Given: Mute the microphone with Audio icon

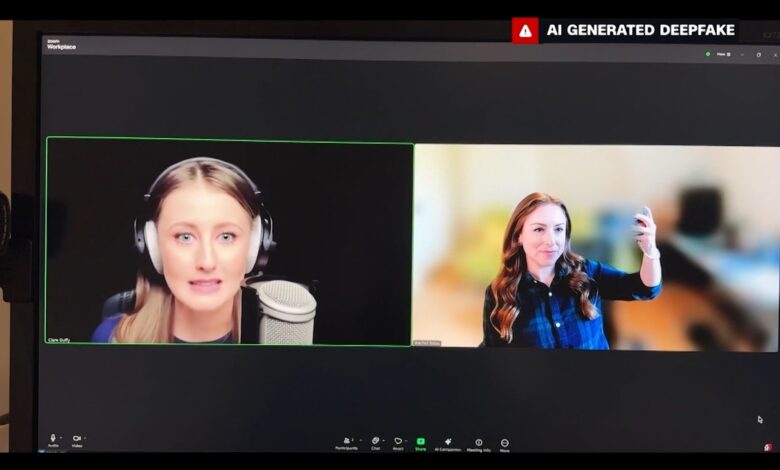Looking at the screenshot, I should coord(53,439).
